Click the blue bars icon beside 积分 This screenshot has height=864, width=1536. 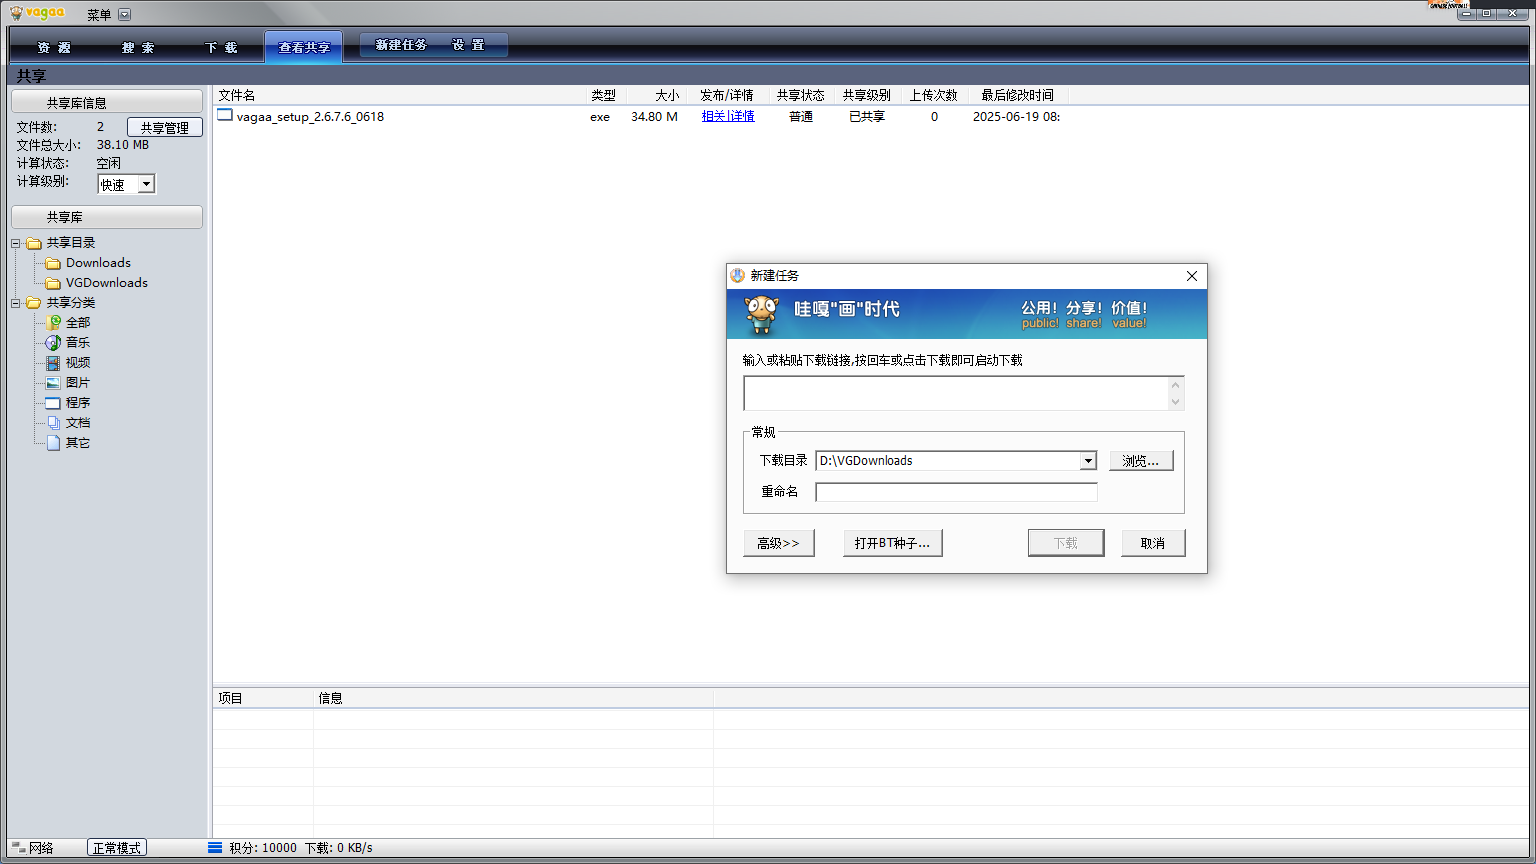pos(215,848)
